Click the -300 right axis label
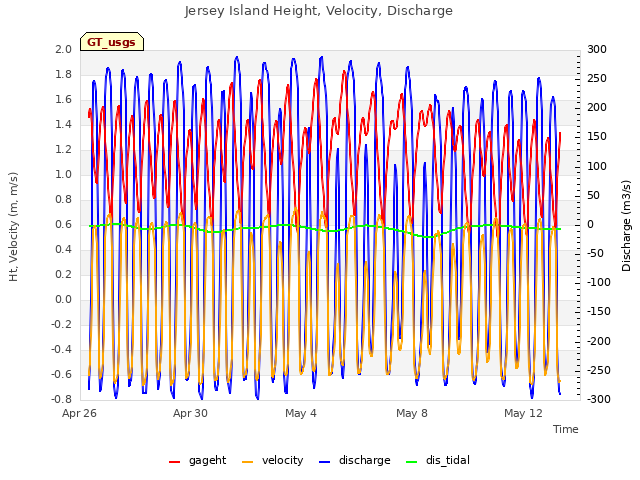This screenshot has width=640, height=480. point(599,399)
